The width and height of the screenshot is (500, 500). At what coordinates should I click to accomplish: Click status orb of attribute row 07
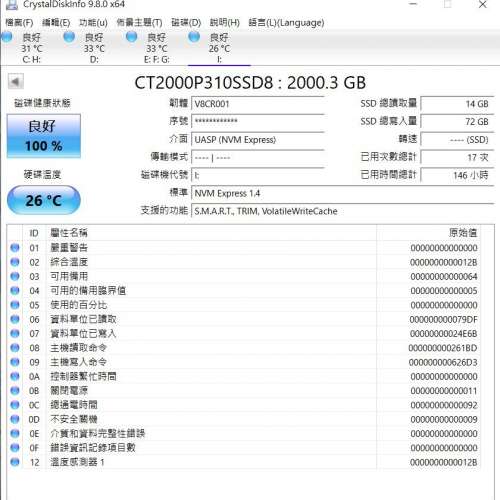(x=15, y=333)
